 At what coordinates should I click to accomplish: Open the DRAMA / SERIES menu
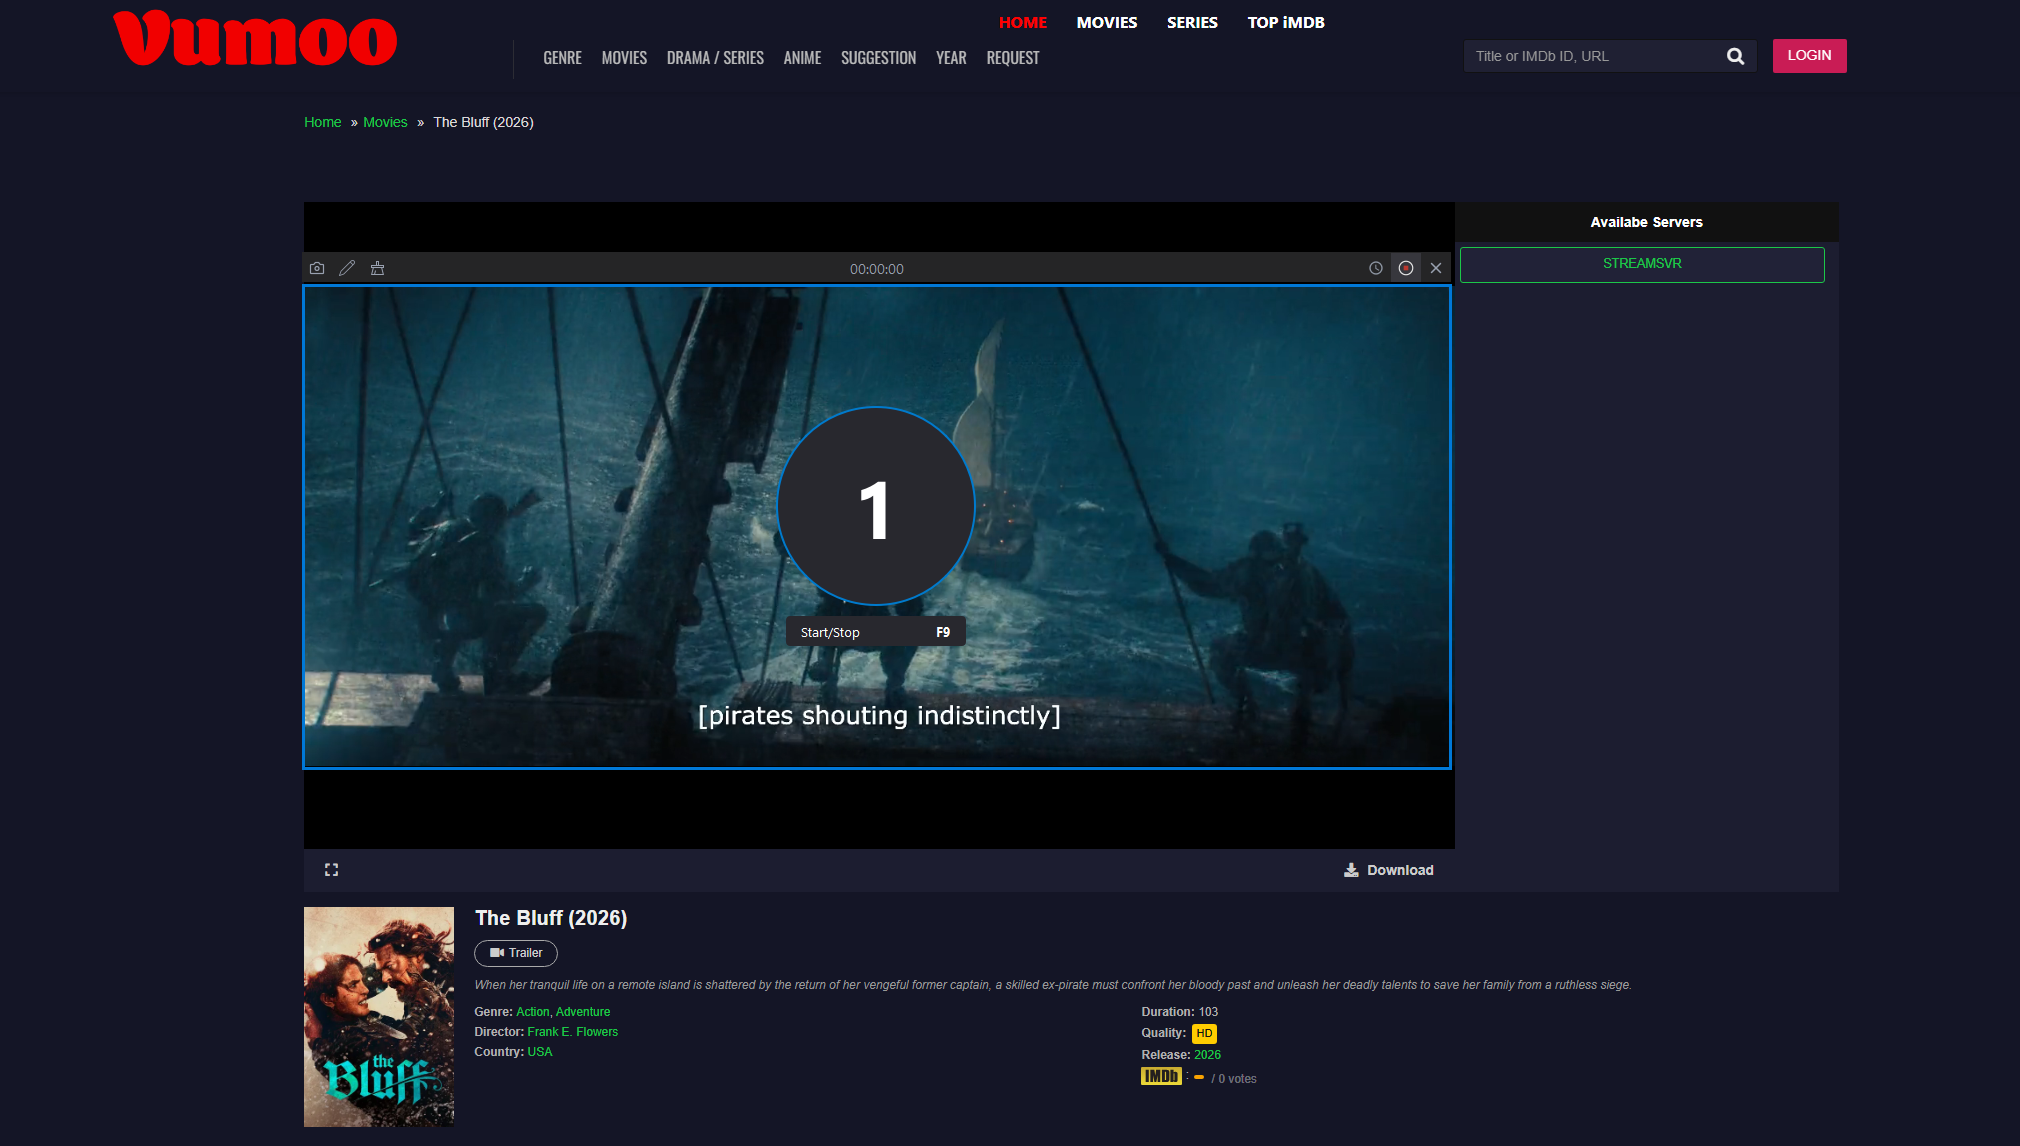[715, 58]
